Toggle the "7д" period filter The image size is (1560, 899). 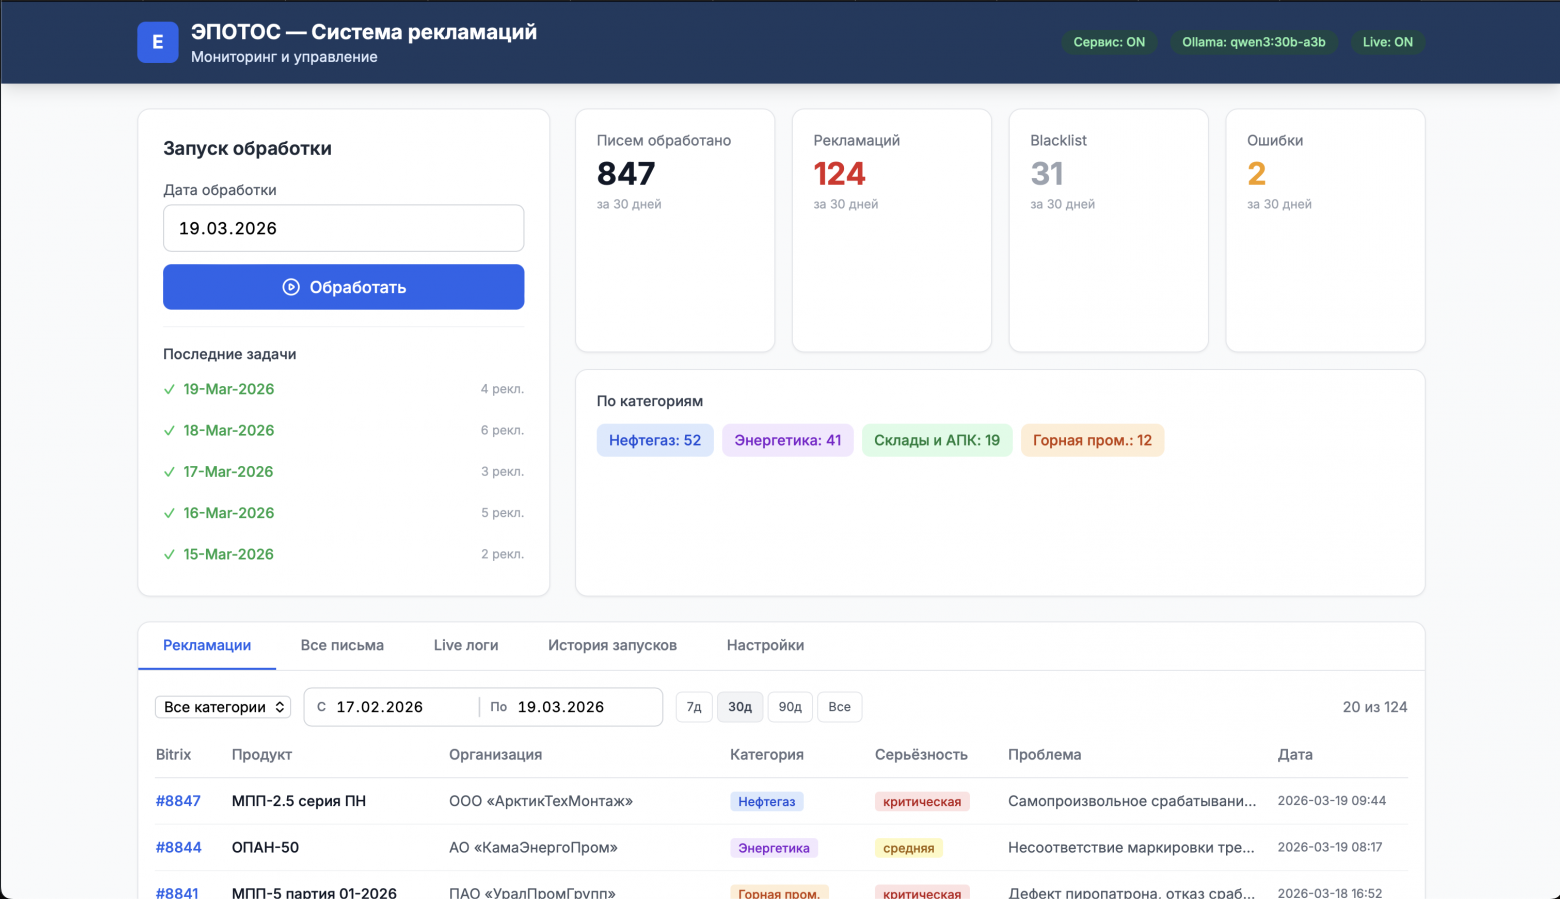pyautogui.click(x=694, y=707)
